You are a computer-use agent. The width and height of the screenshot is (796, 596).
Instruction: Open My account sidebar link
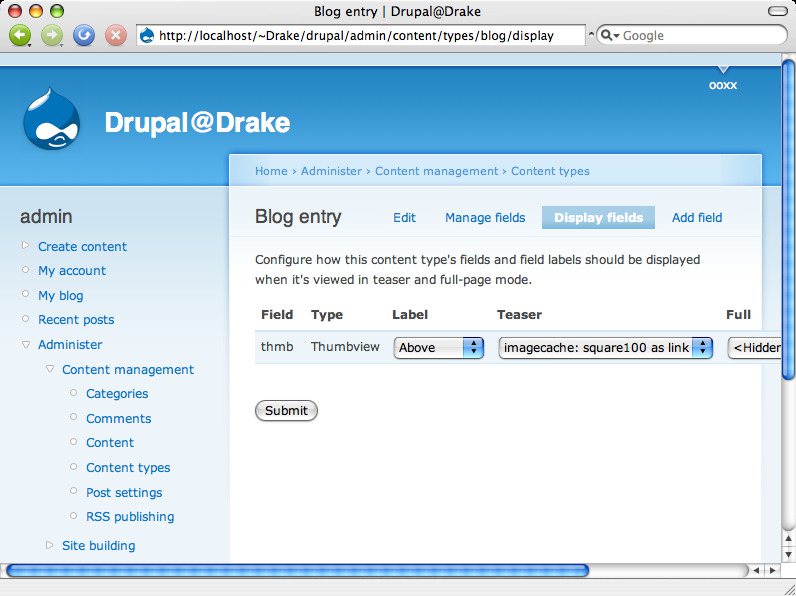click(72, 271)
